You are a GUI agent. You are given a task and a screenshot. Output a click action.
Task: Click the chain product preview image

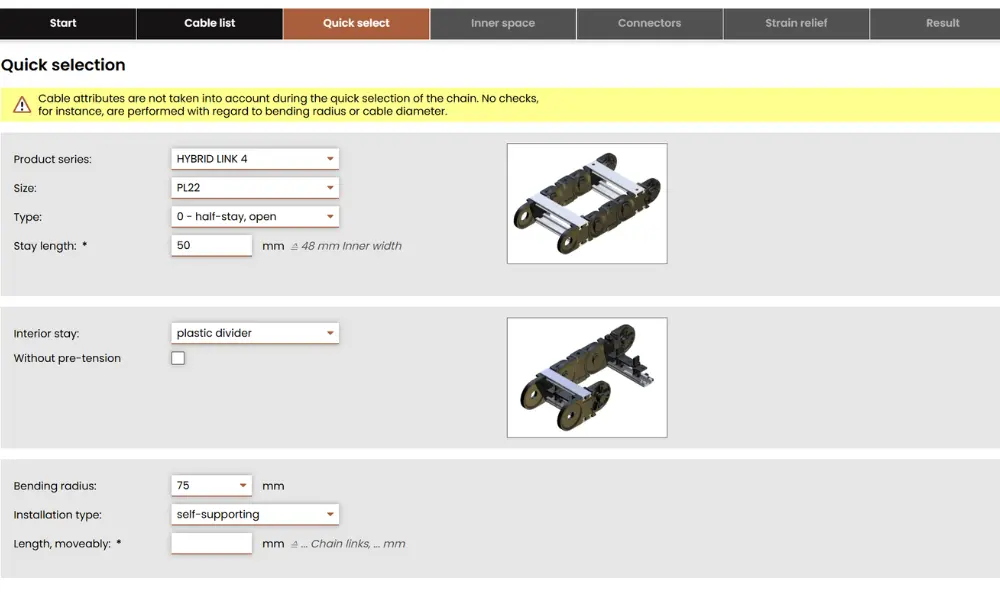[x=587, y=203]
